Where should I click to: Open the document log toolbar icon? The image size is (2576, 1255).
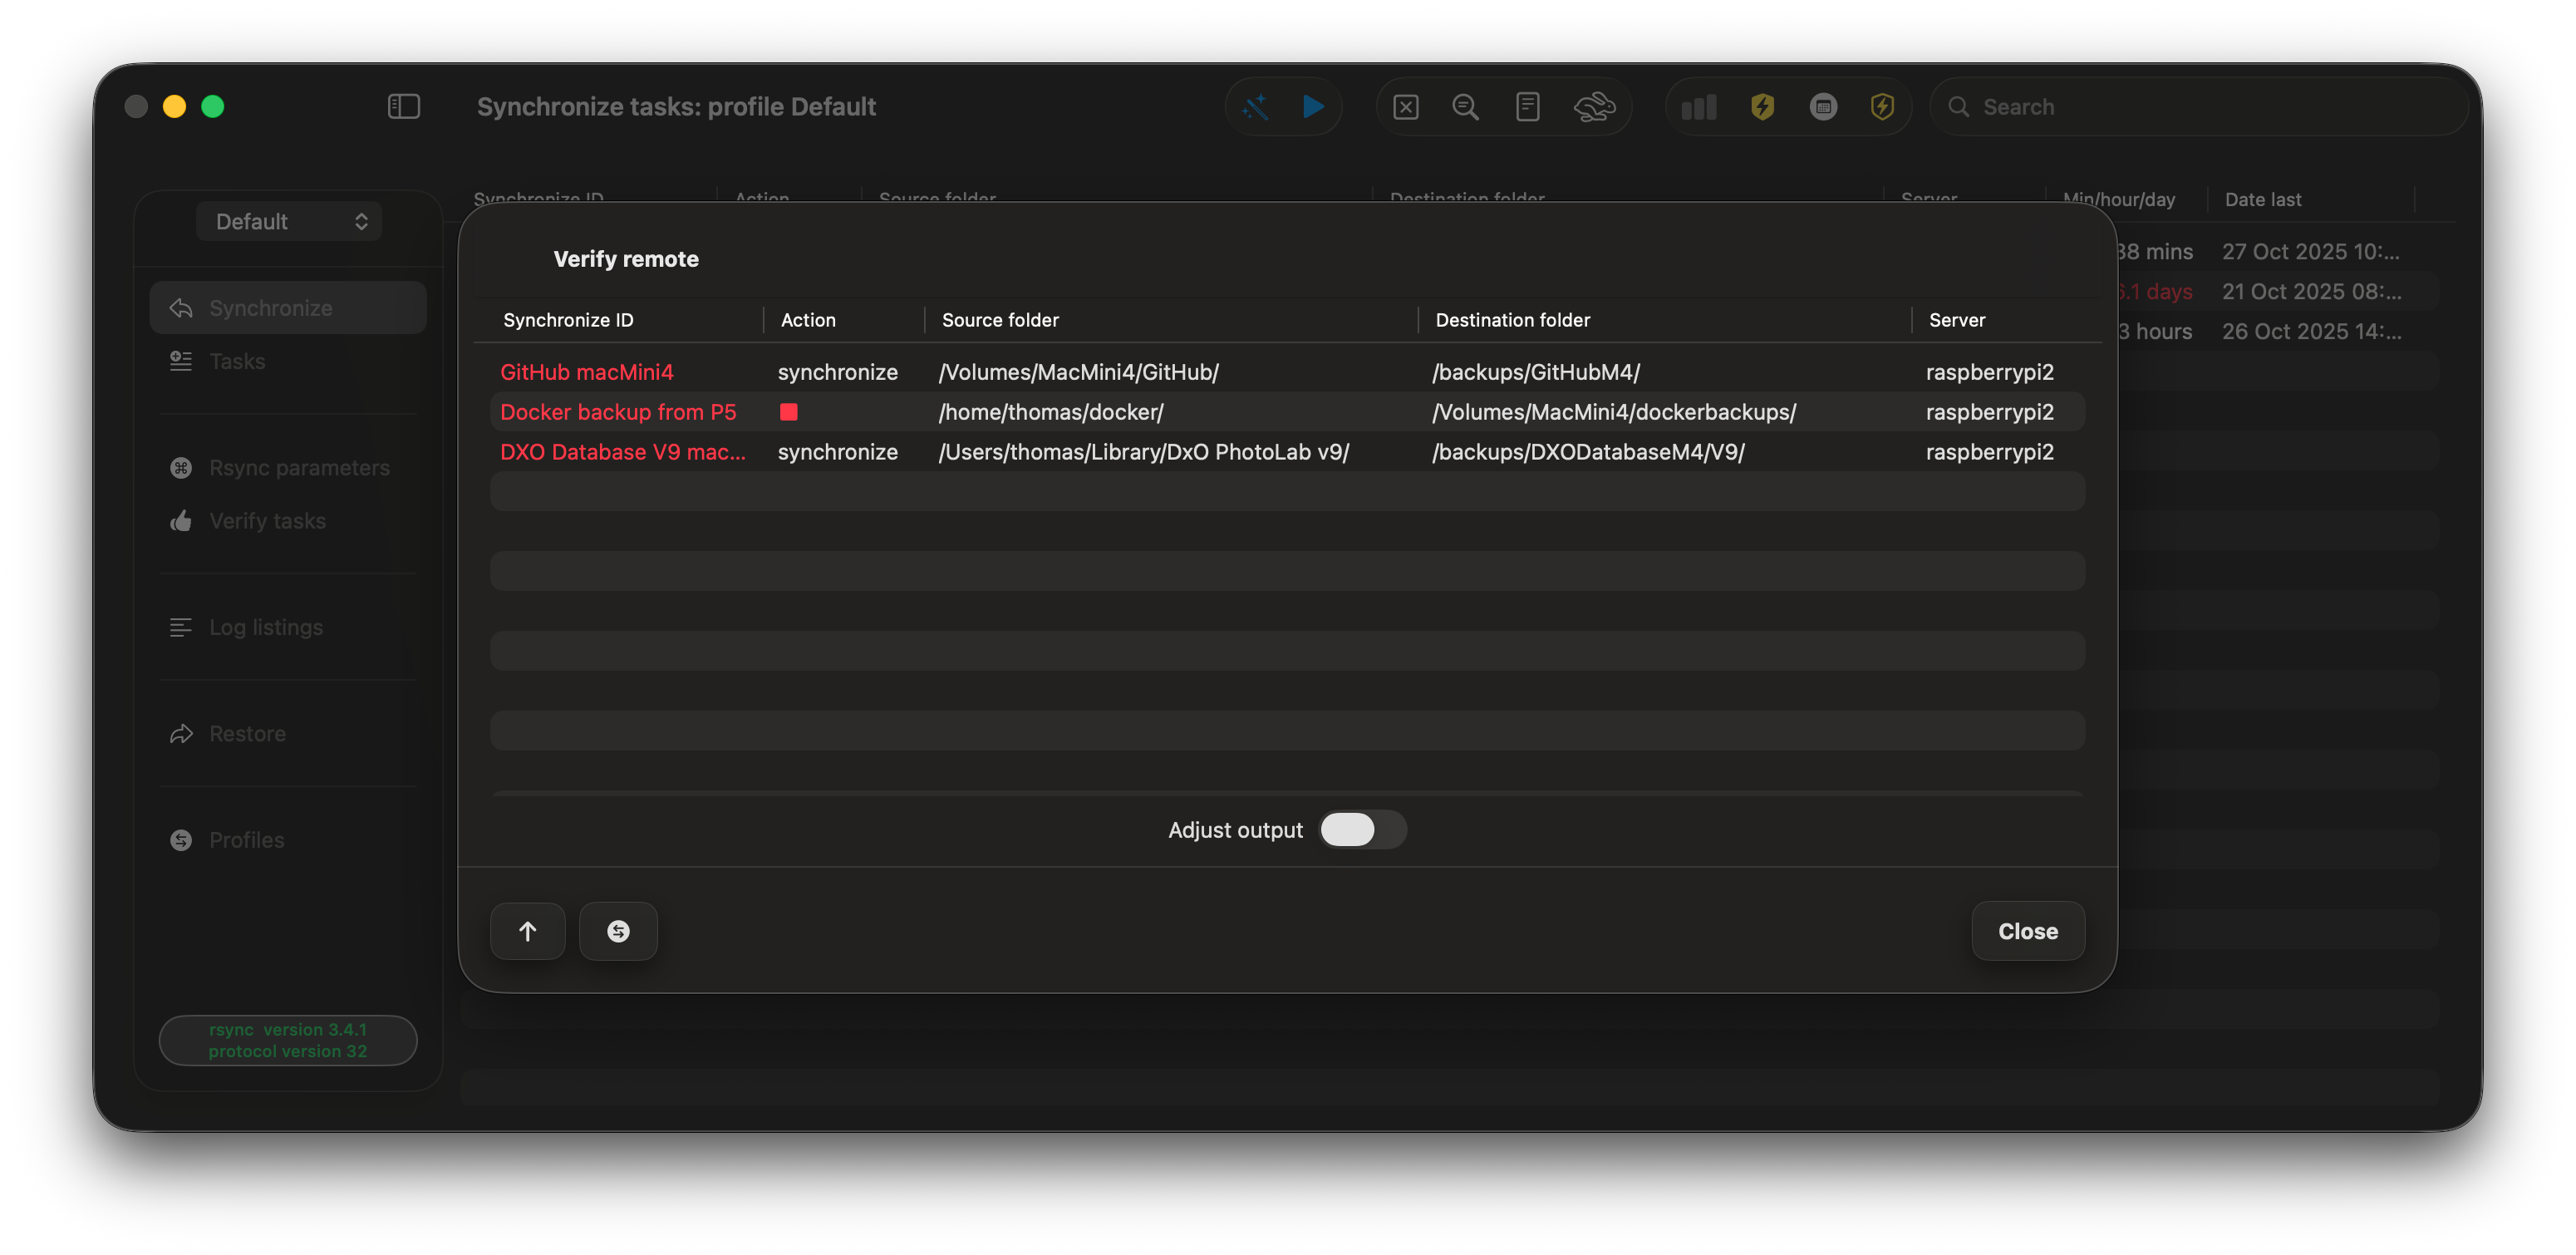pos(1527,106)
